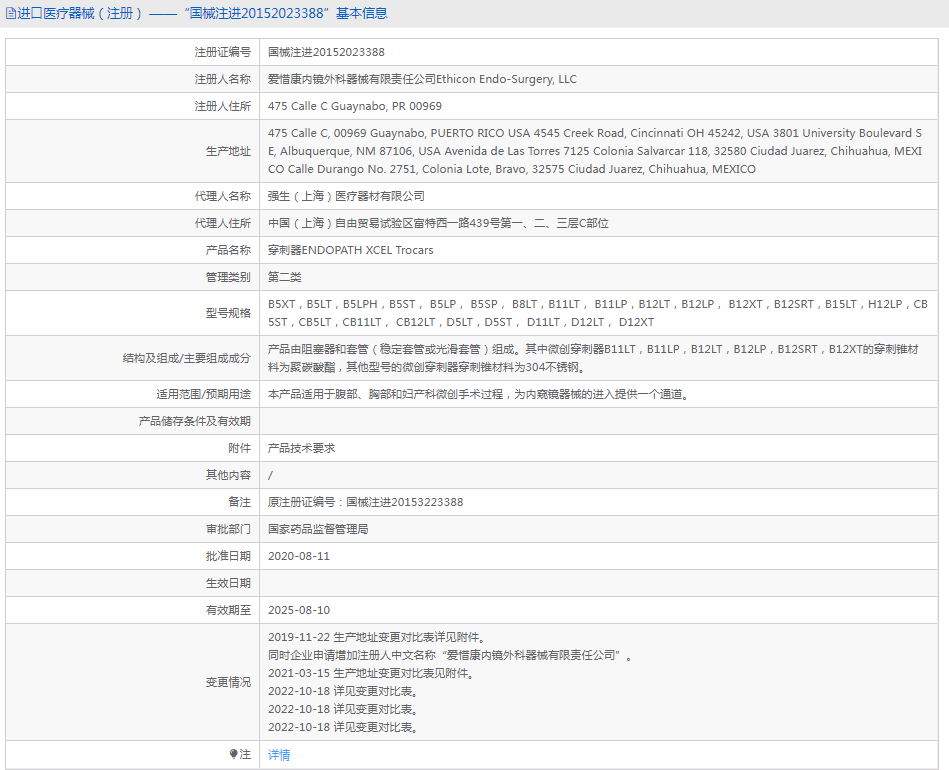Click the approval date 2020-08-11
The image size is (949, 770).
click(x=299, y=556)
